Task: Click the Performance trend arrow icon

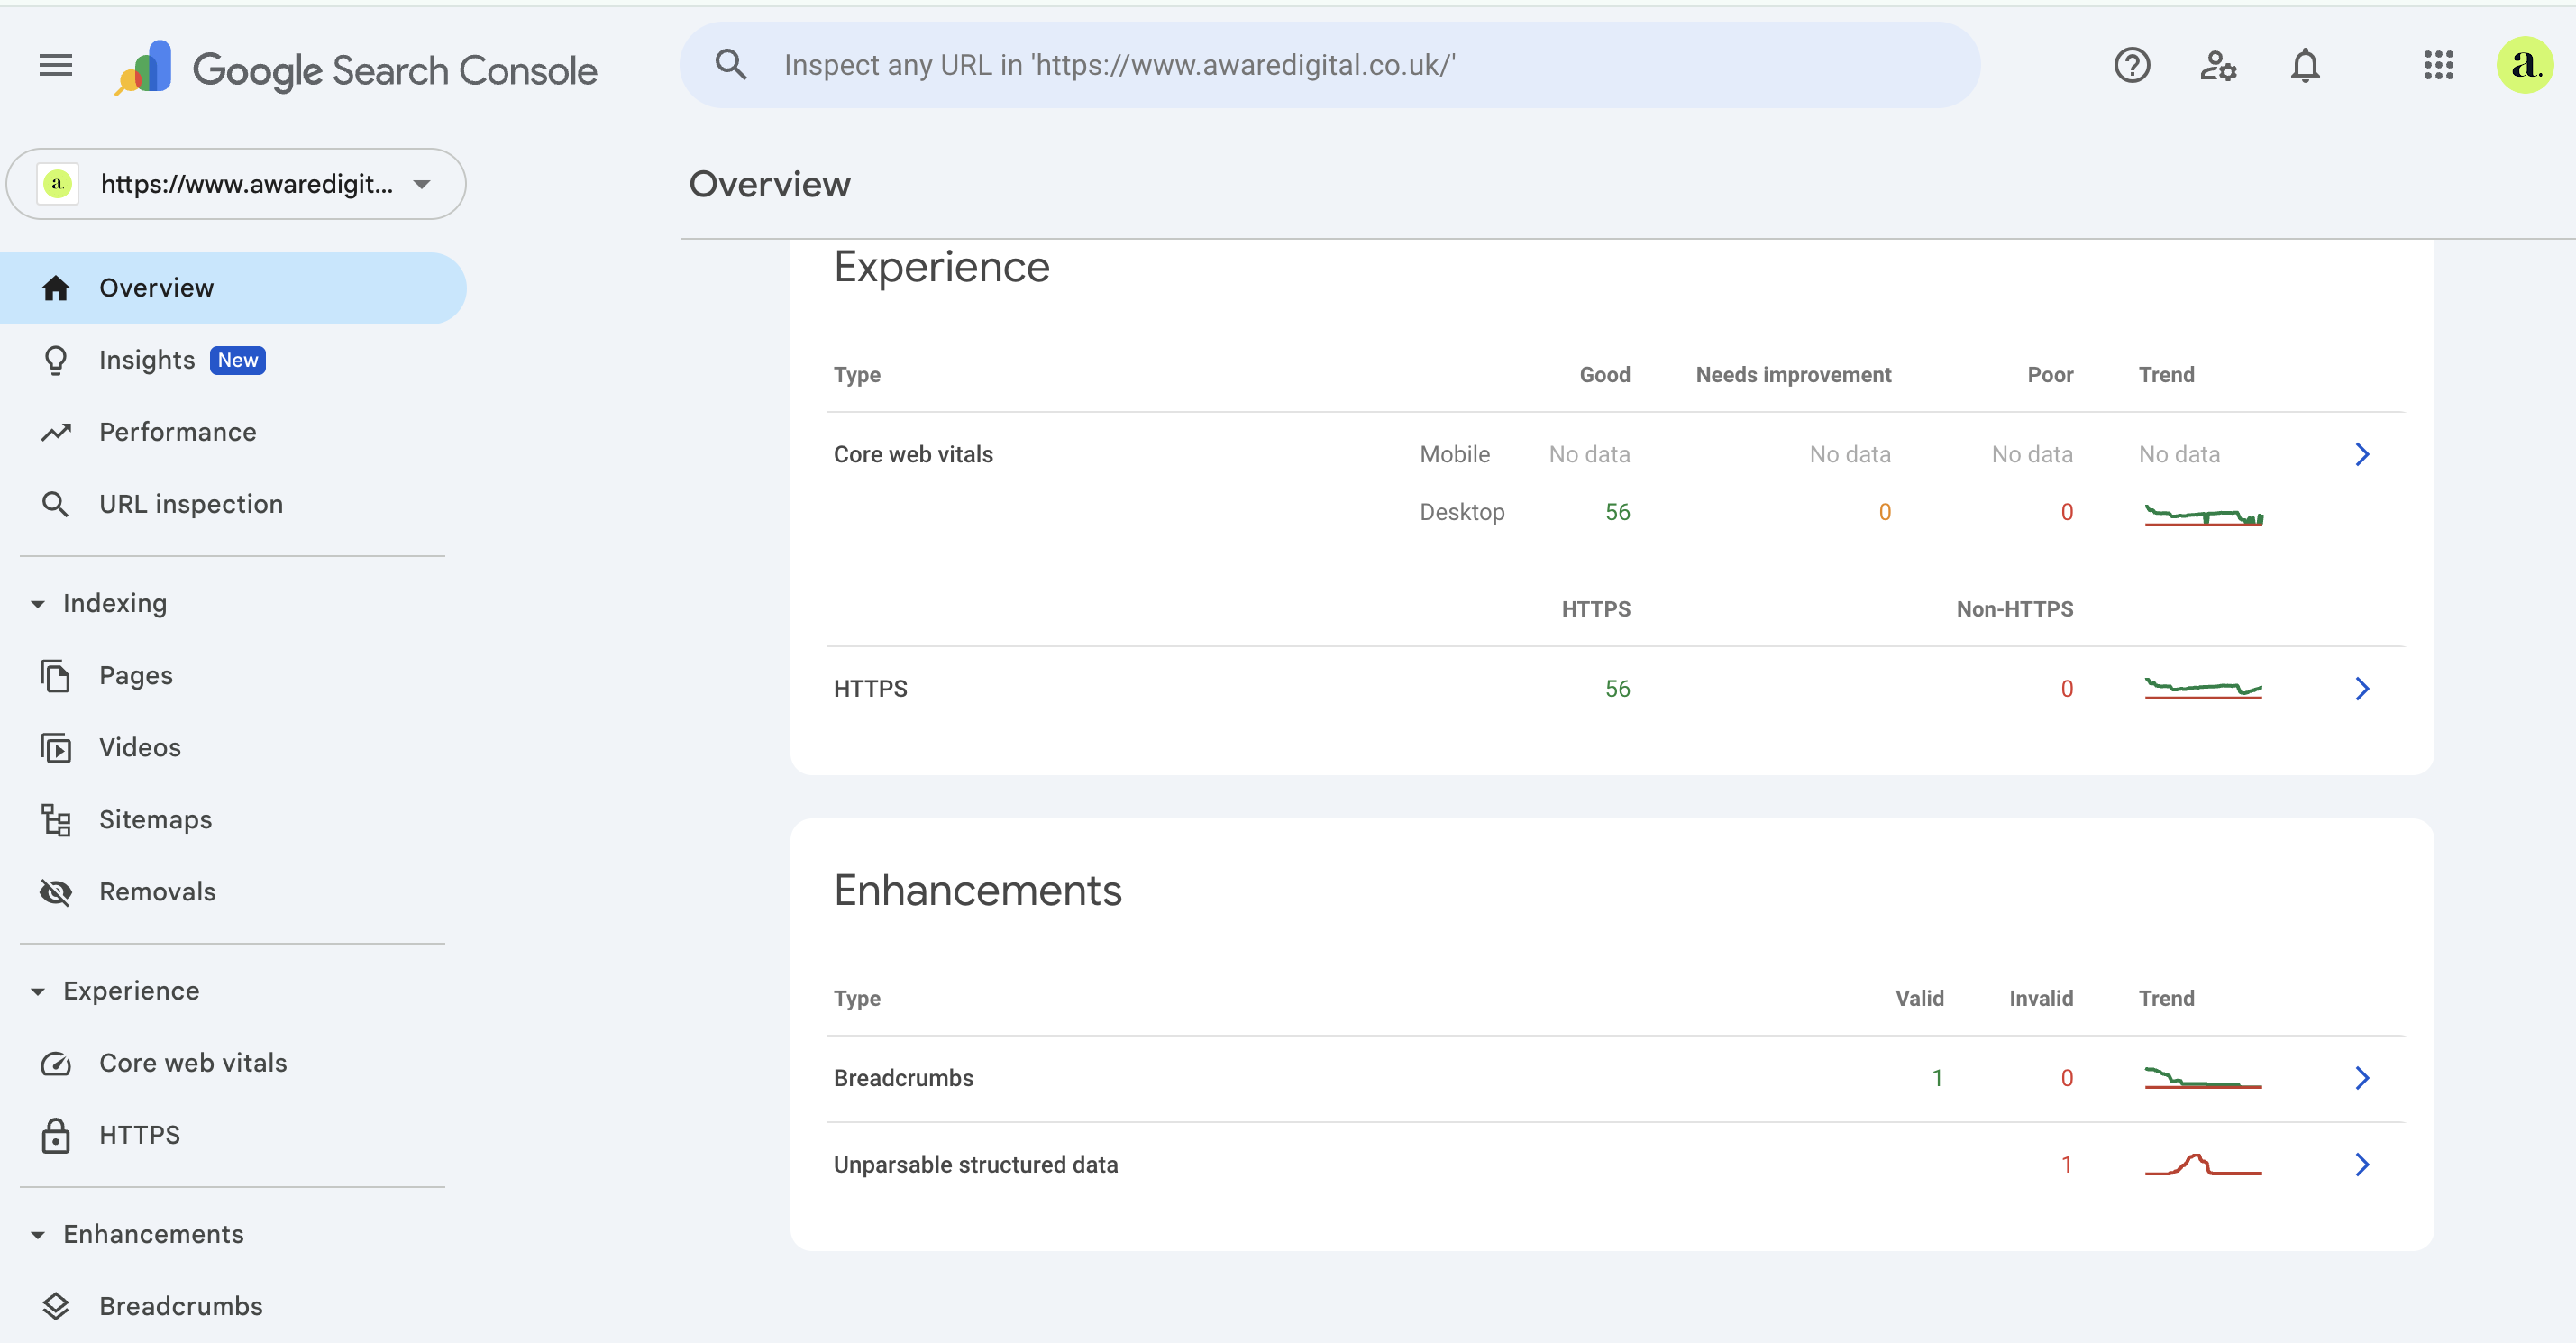Action: click(56, 432)
